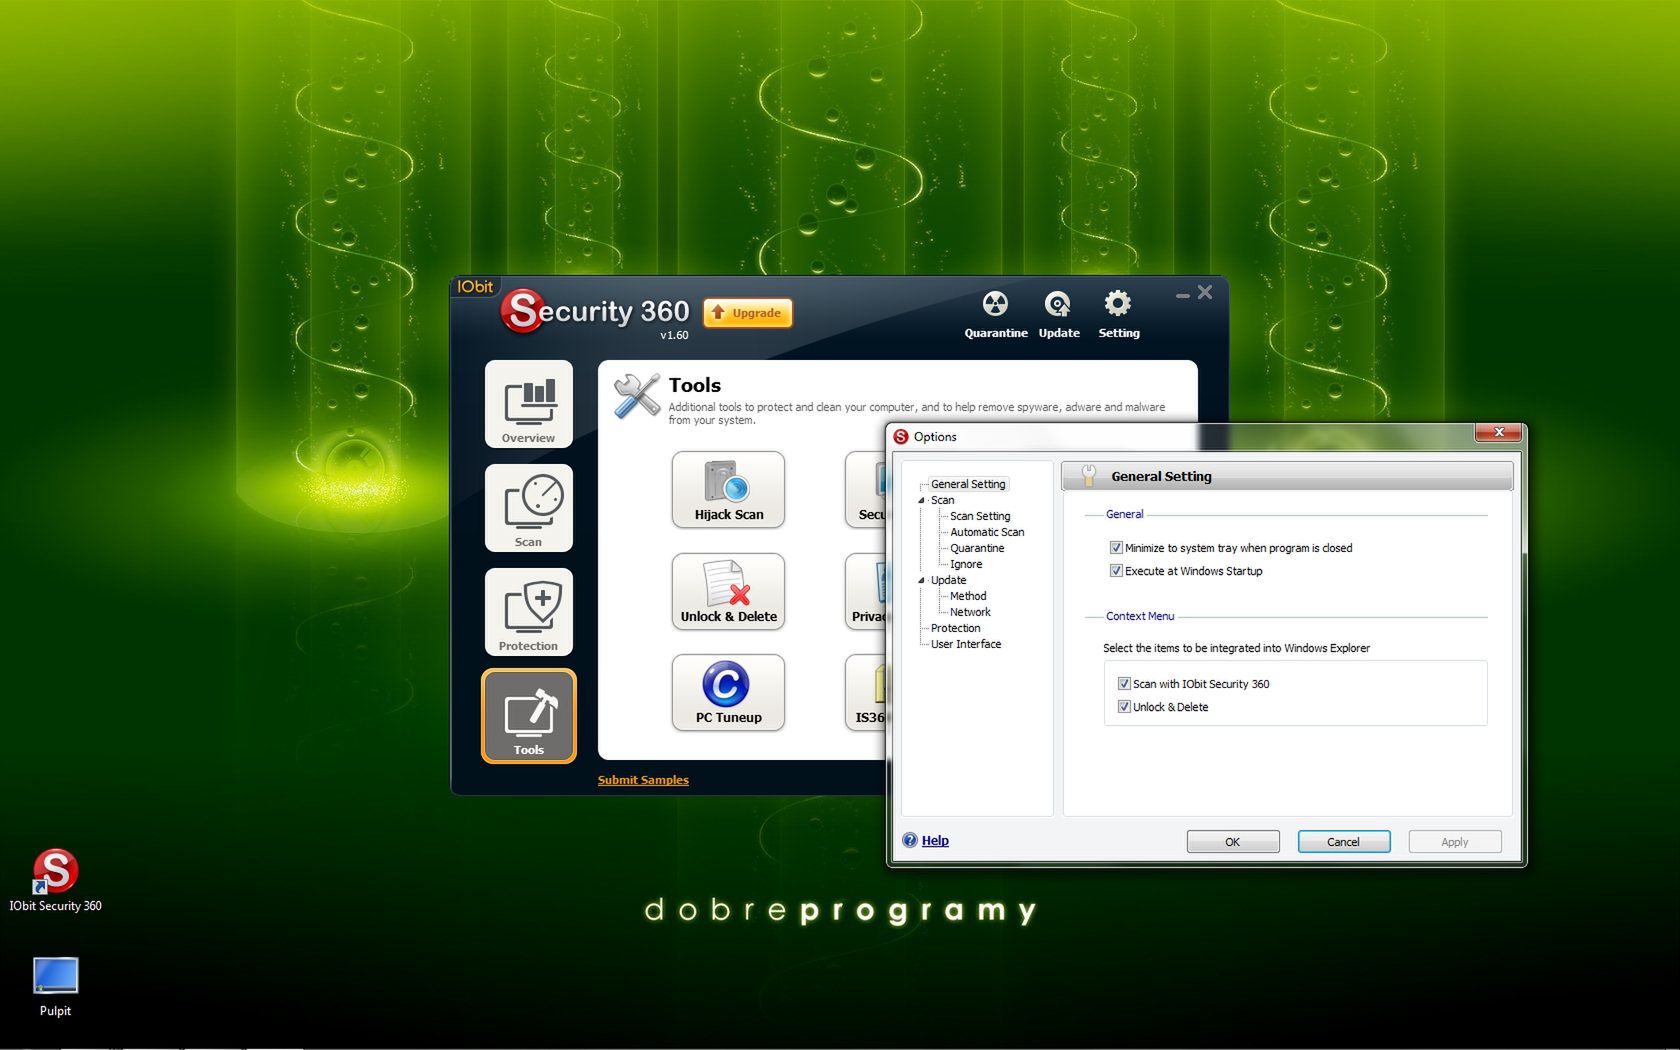Image resolution: width=1680 pixels, height=1050 pixels.
Task: Uncheck Scan with IObit Security 360
Action: tap(1124, 684)
